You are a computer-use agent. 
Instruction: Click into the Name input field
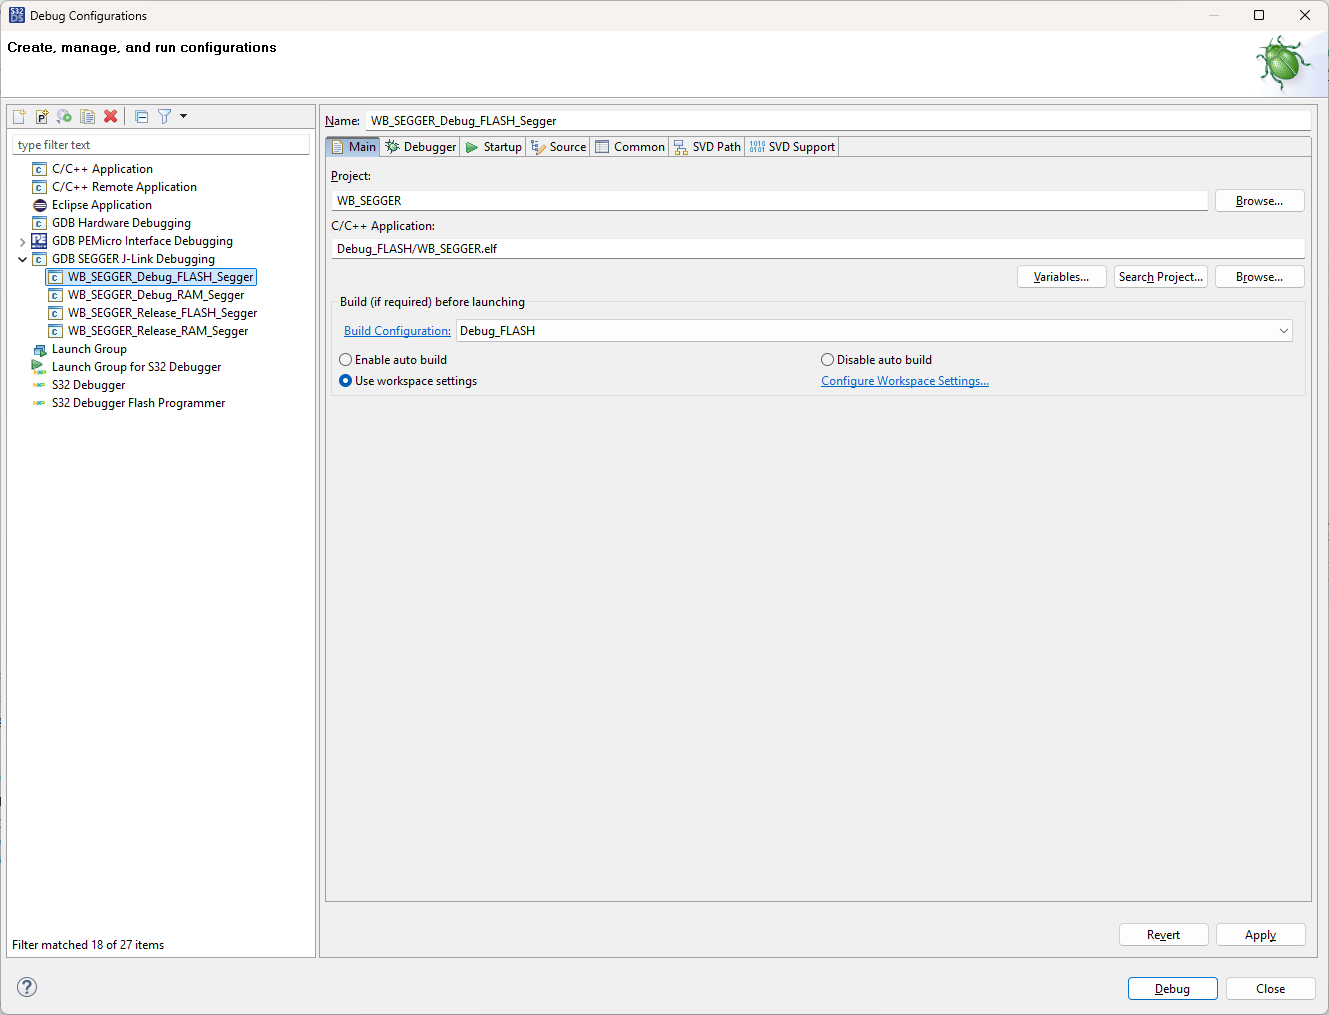point(838,121)
